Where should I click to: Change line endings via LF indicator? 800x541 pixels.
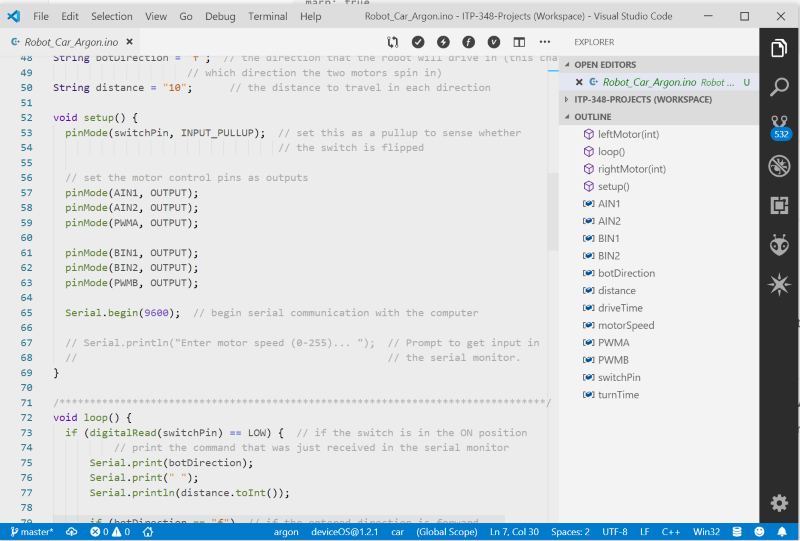coord(645,532)
